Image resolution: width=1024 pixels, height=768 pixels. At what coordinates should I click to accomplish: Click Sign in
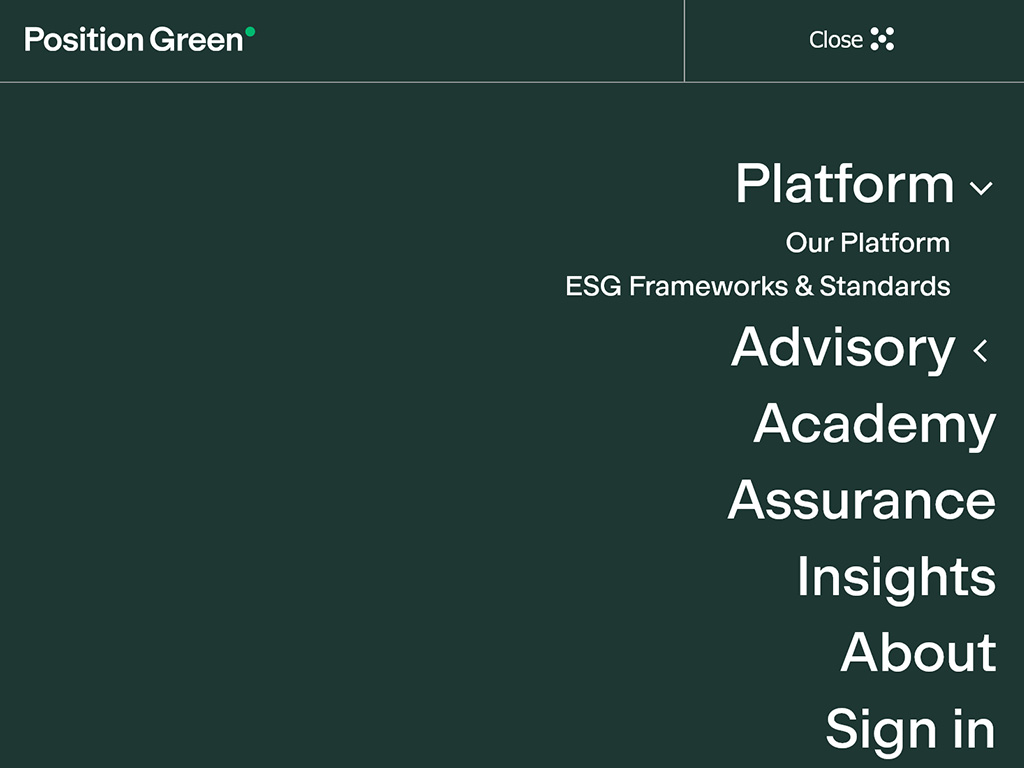910,728
